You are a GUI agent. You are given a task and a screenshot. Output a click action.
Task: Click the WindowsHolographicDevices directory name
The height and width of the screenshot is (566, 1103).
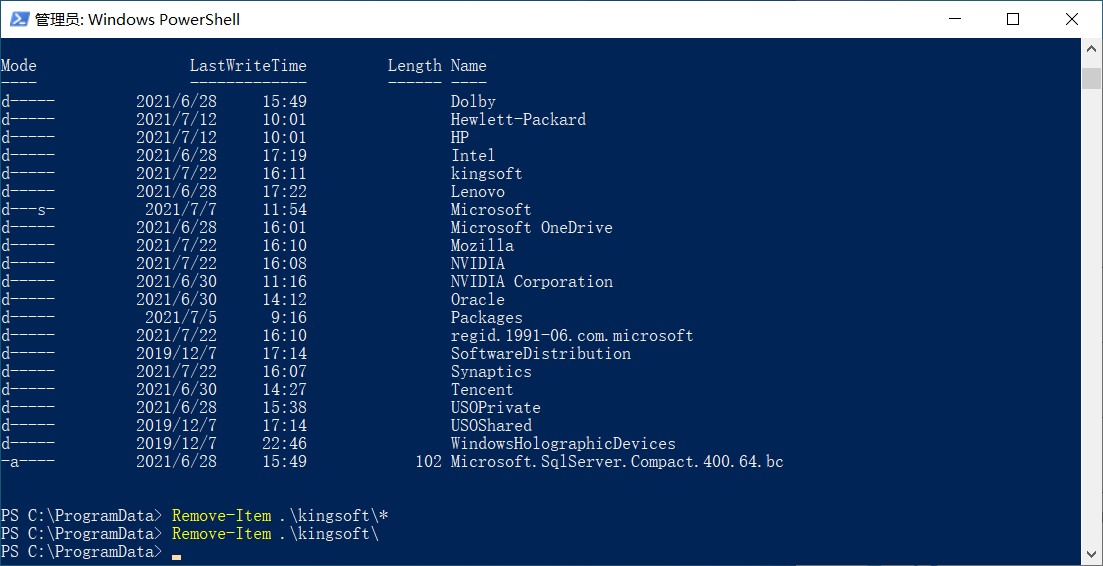tap(563, 444)
